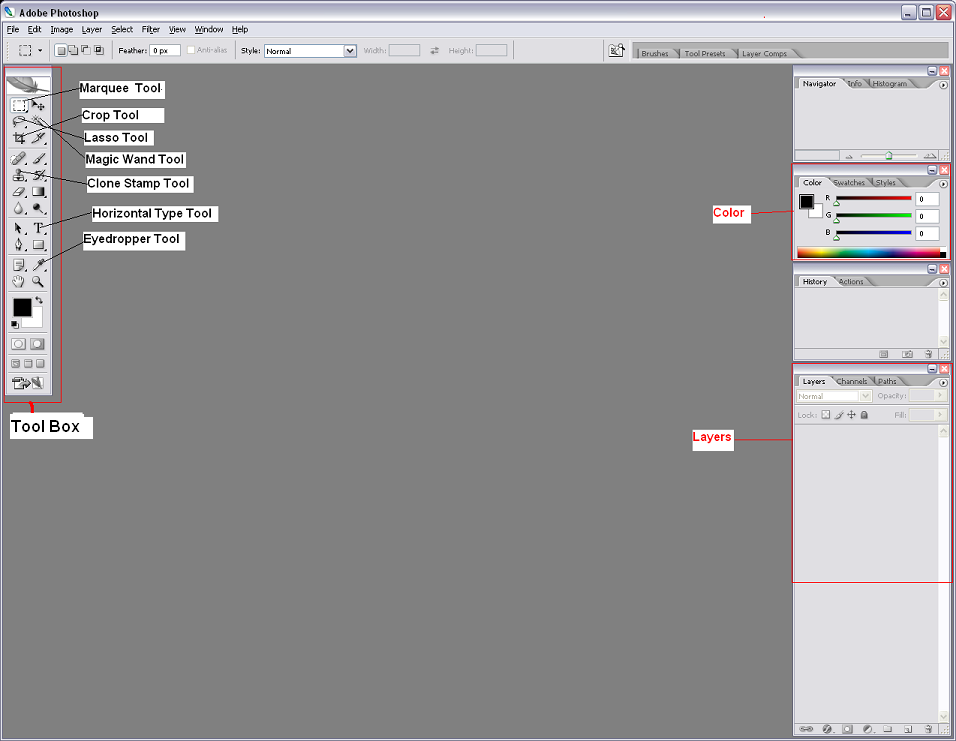Toggle Lock transparent pixels in Layers panel
This screenshot has height=741, width=956.
[x=826, y=415]
